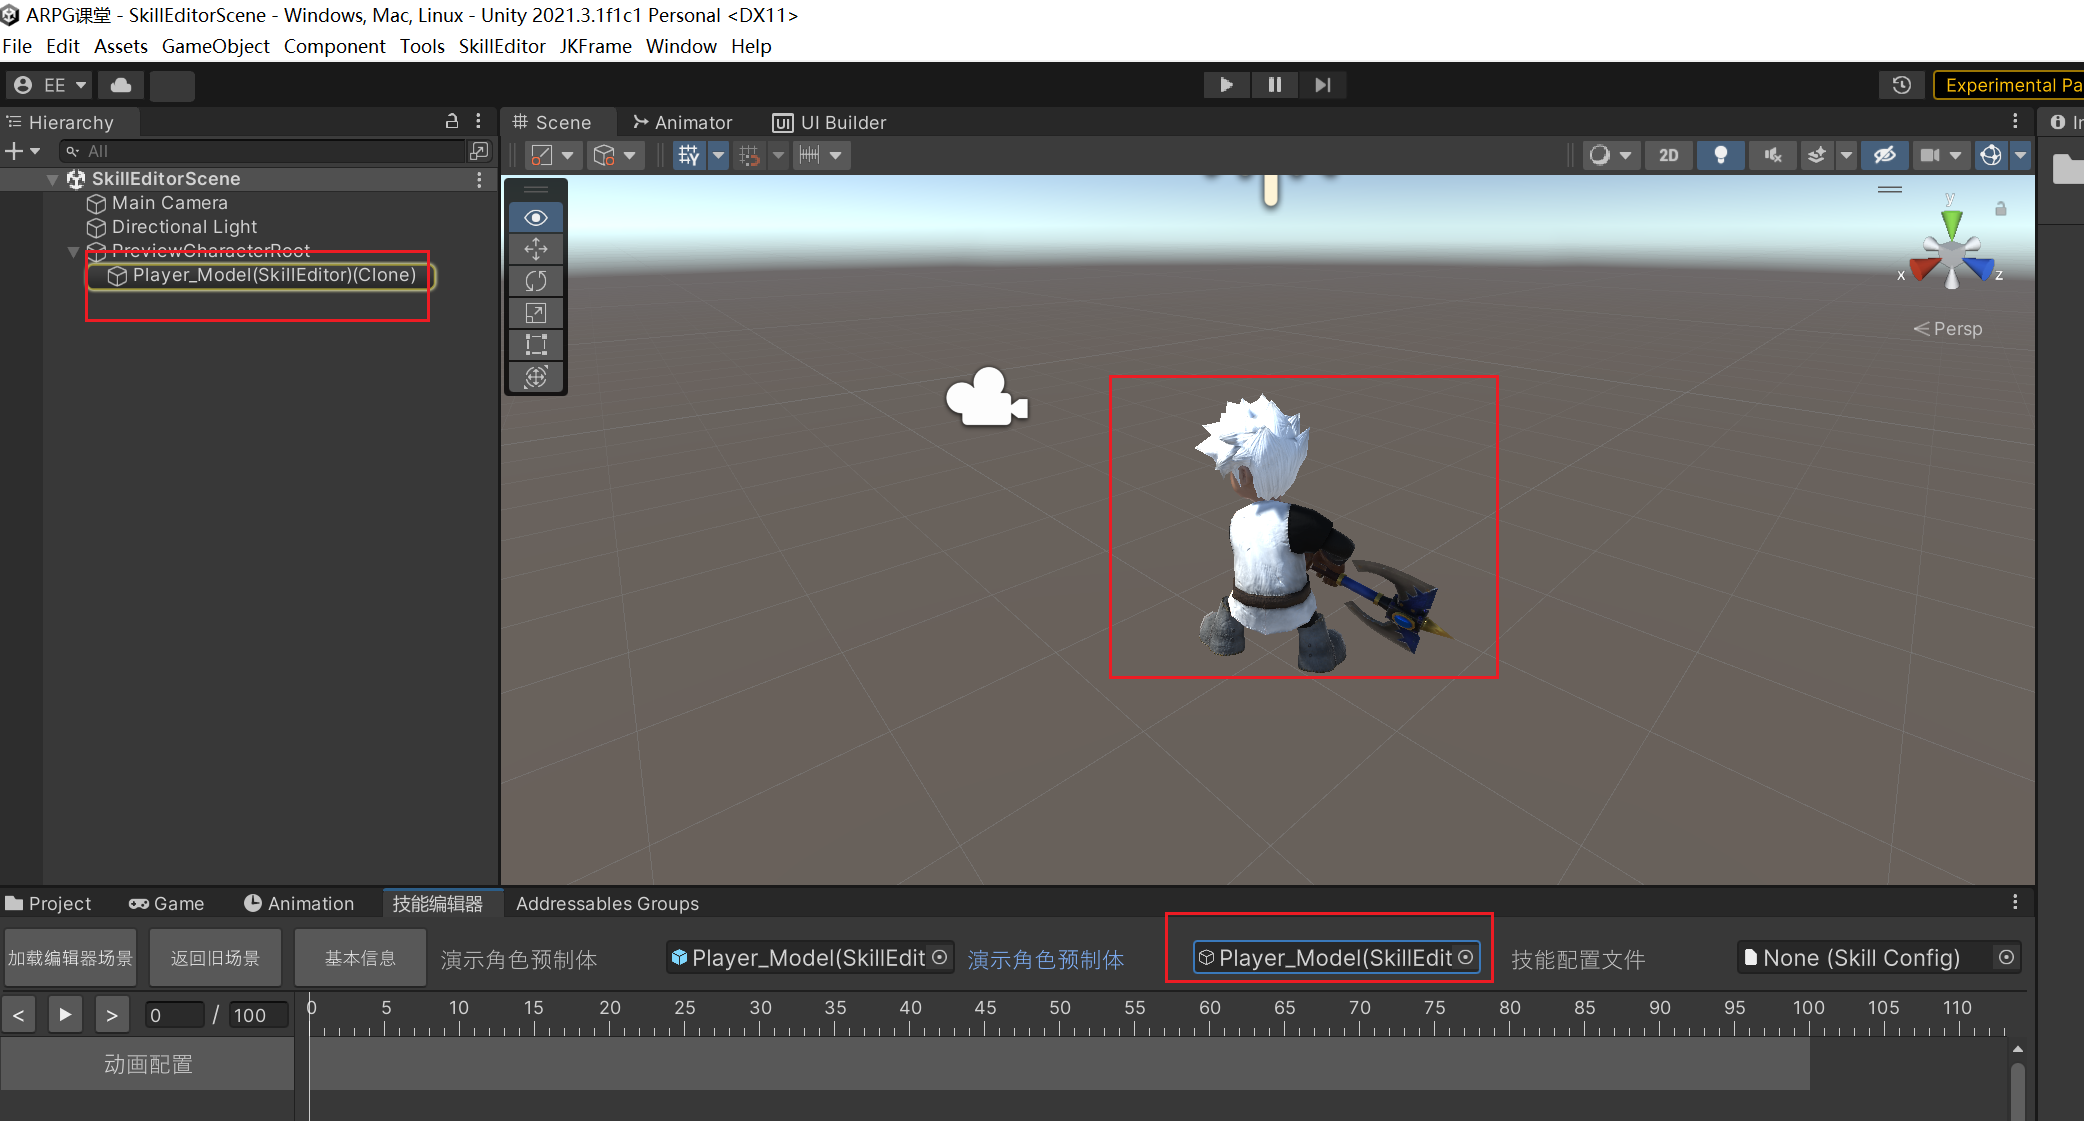This screenshot has height=1121, width=2084.
Task: Open dropdown arrow next to Hierarchy plus
Action: click(x=35, y=151)
